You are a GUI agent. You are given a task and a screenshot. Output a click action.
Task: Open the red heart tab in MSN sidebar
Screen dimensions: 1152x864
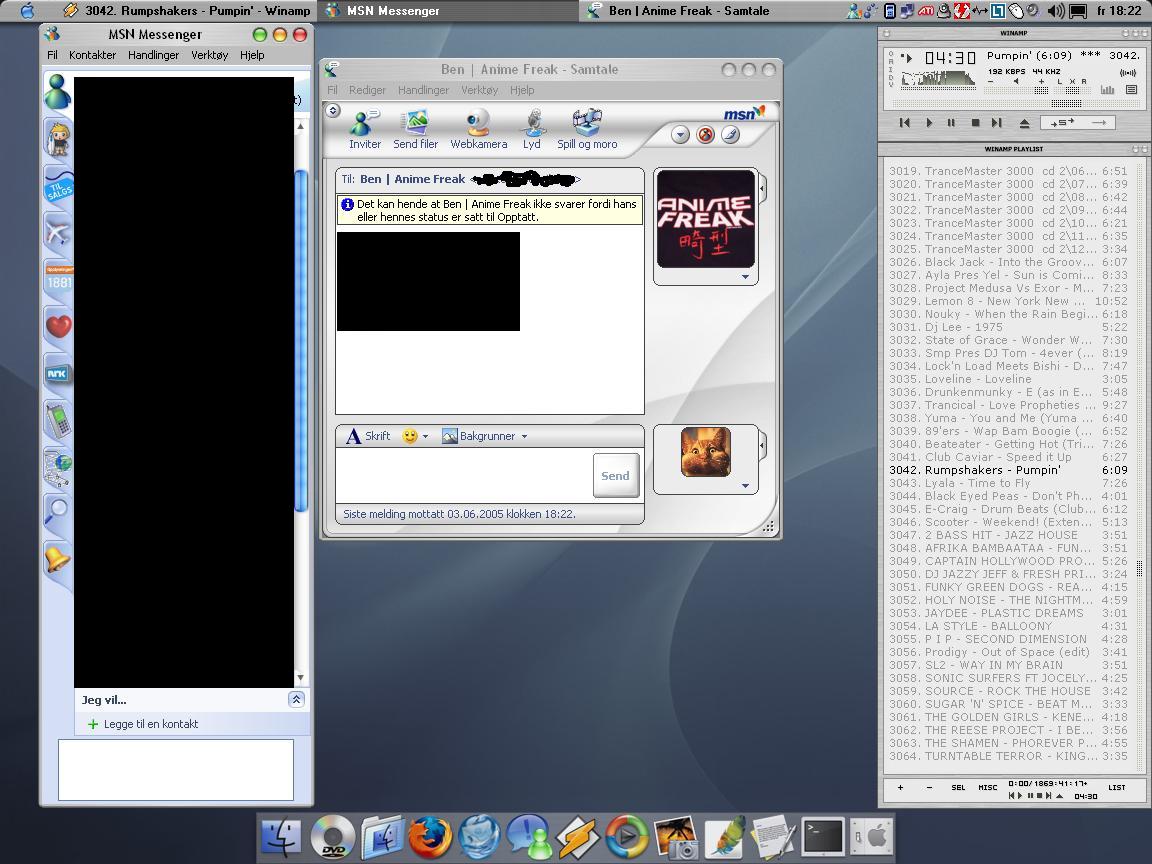(x=59, y=325)
